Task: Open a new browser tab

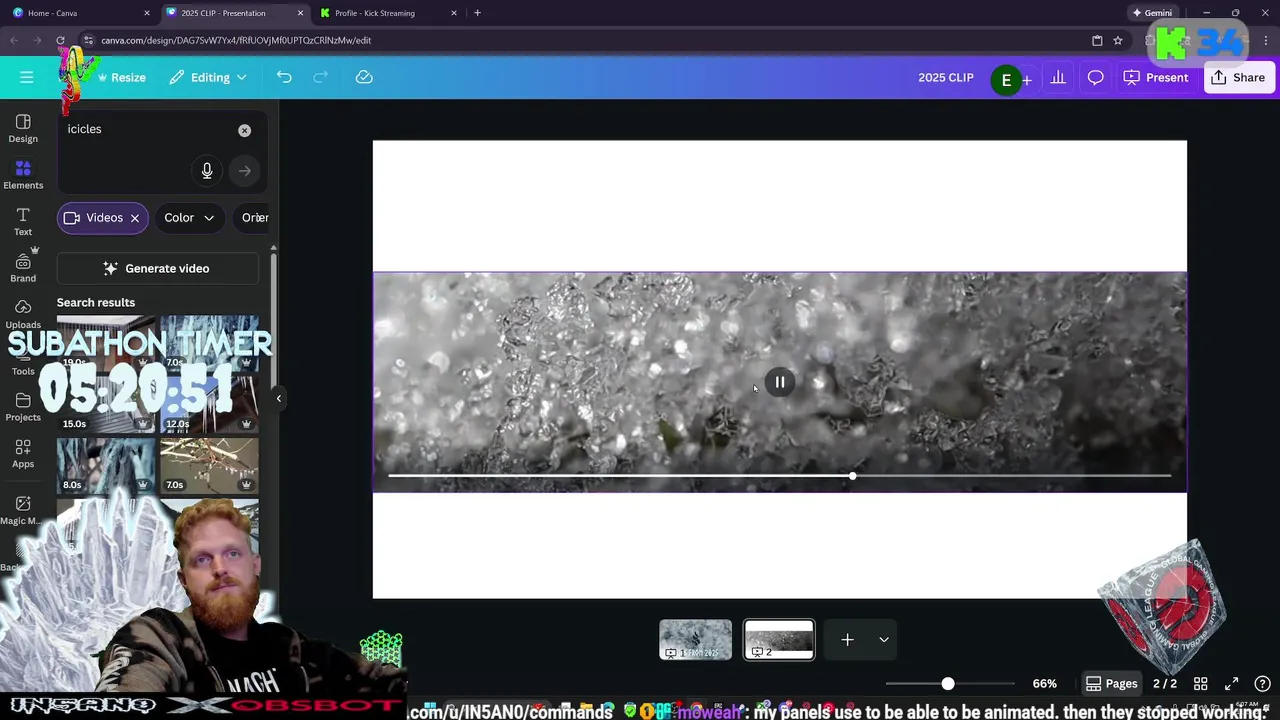Action: pyautogui.click(x=477, y=13)
